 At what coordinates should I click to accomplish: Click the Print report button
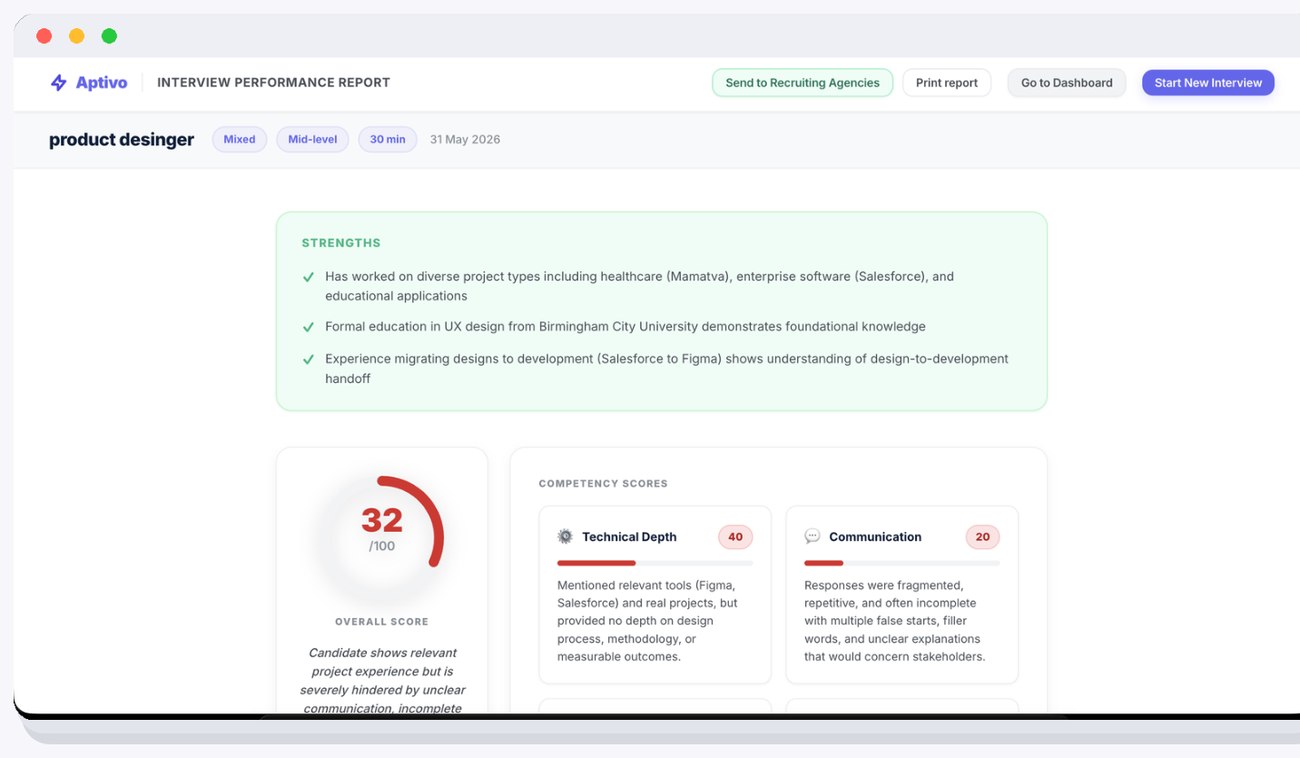point(946,83)
